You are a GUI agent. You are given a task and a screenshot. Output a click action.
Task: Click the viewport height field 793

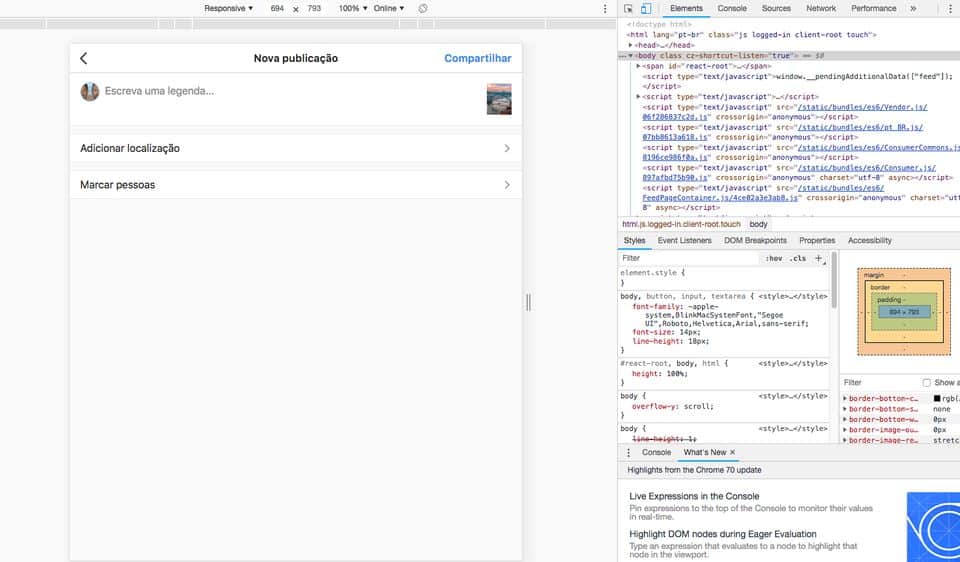coord(314,9)
